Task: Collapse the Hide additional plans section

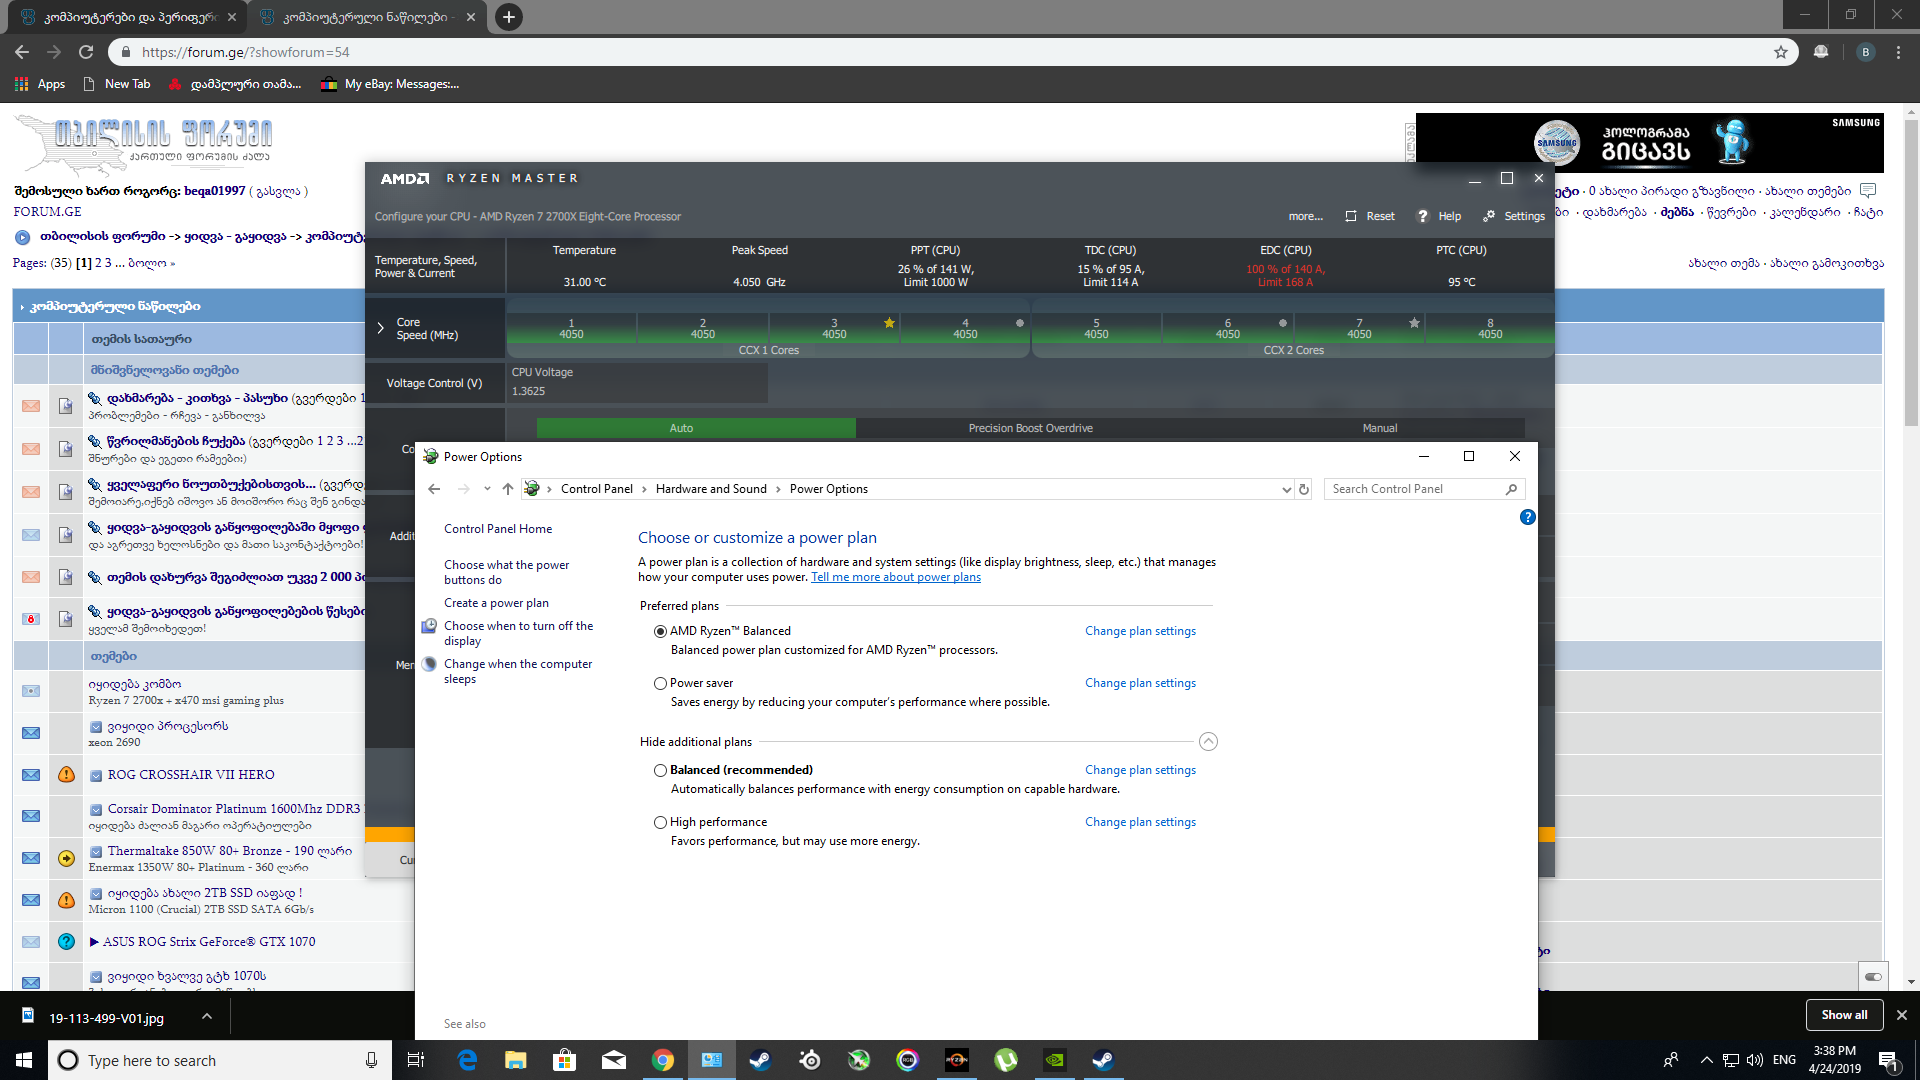Action: [1208, 742]
